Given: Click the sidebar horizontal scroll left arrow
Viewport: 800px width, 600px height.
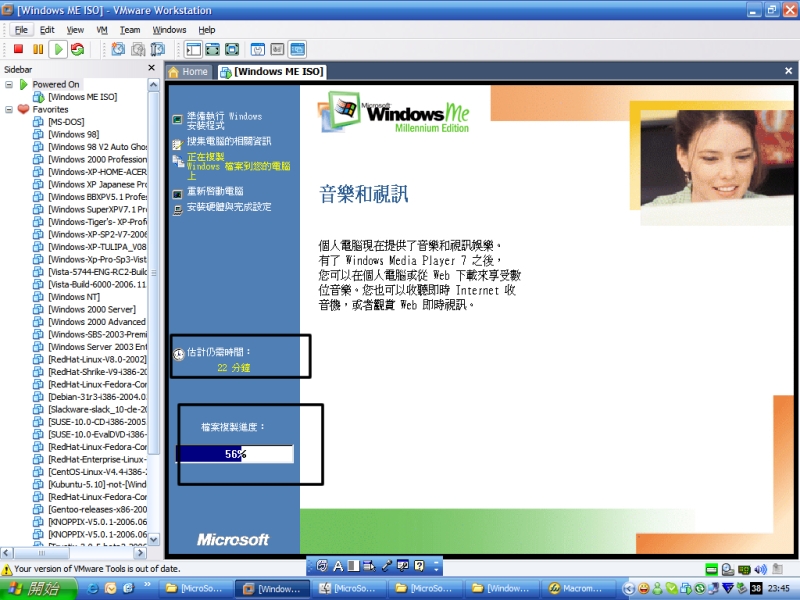Looking at the screenshot, I should pyautogui.click(x=7, y=553).
